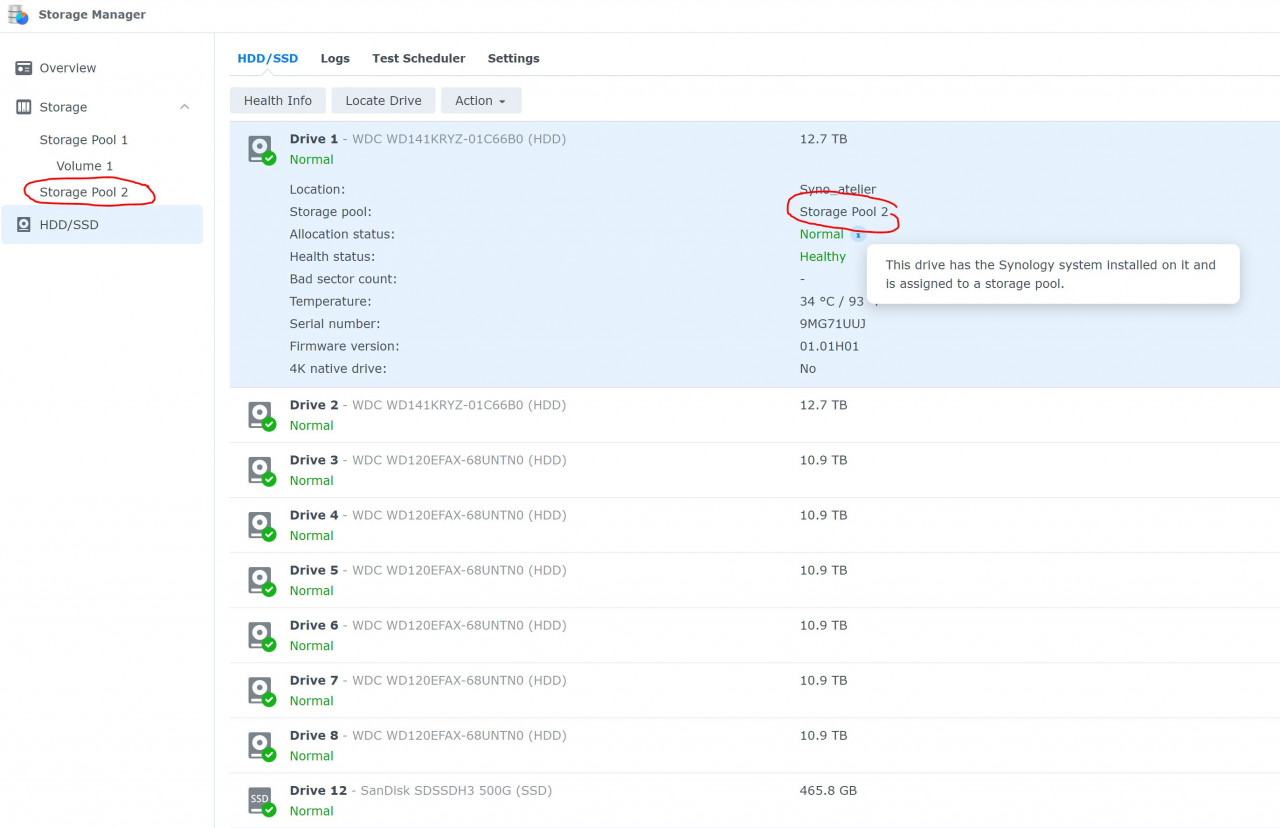
Task: Click the Storage sidebar icon
Action: tap(24, 107)
